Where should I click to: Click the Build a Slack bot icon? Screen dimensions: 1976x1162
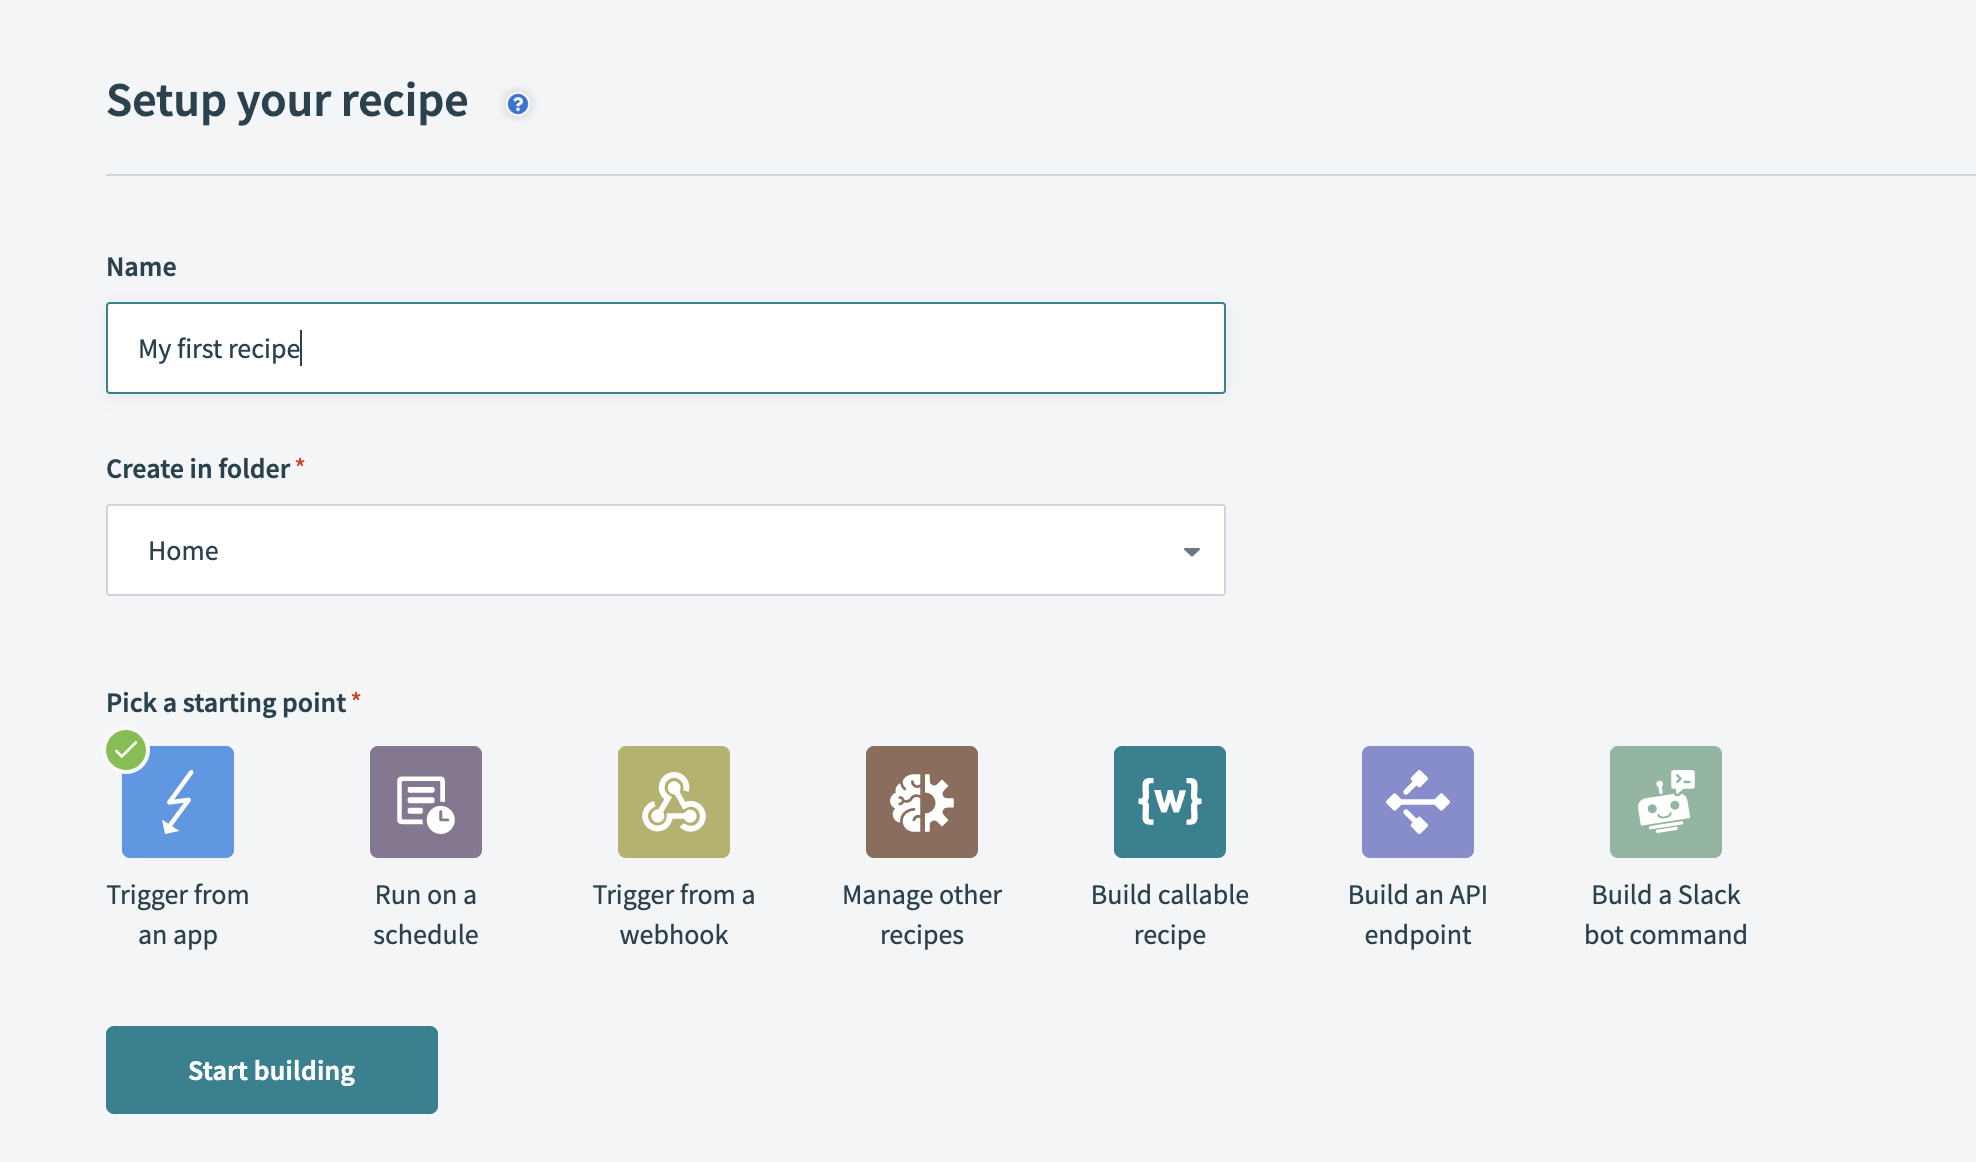point(1665,801)
